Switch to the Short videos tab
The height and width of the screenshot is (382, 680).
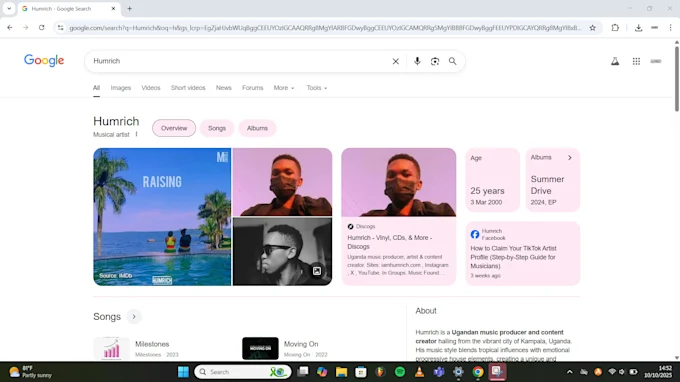coord(188,88)
